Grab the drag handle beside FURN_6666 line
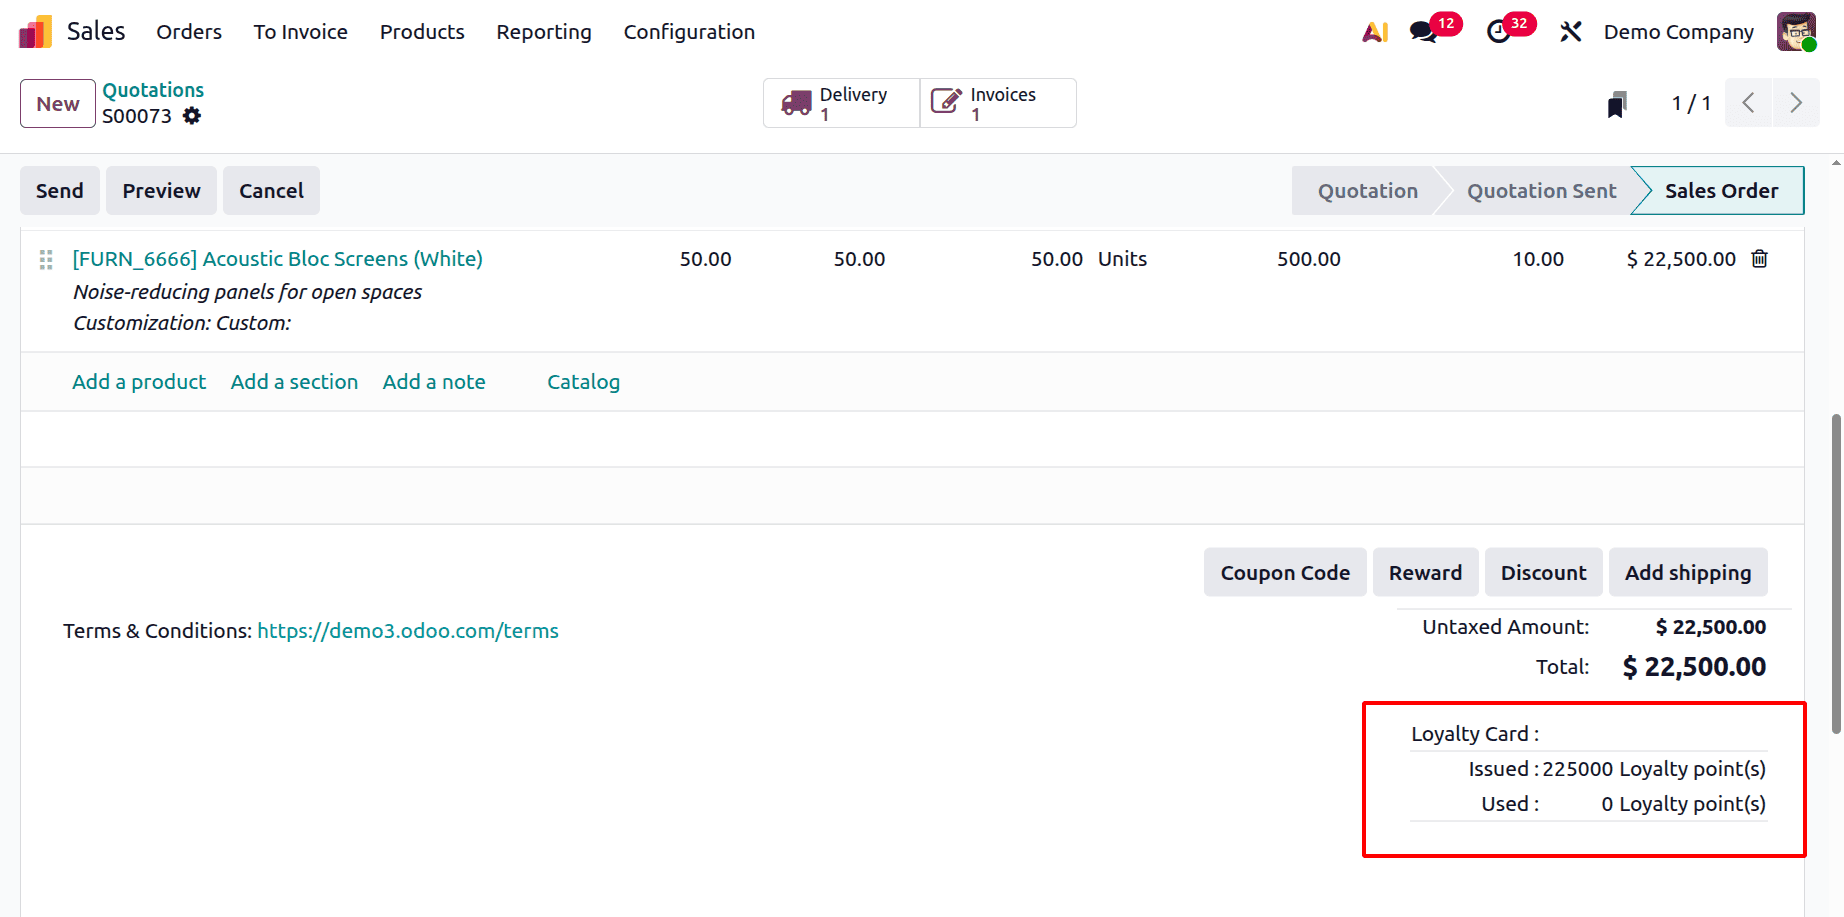The image size is (1844, 917). click(45, 259)
